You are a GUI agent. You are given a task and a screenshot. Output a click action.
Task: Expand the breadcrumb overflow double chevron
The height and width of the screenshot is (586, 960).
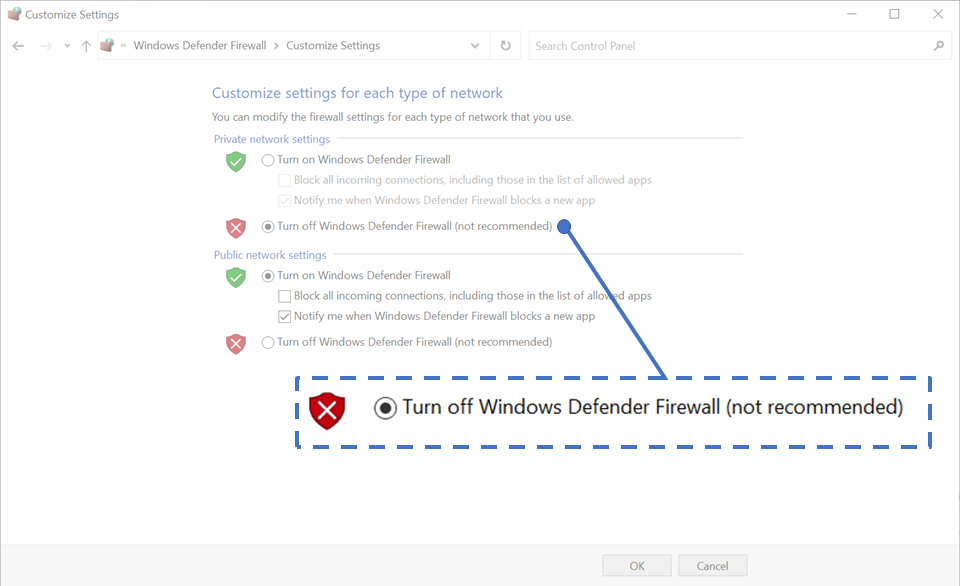pos(123,46)
